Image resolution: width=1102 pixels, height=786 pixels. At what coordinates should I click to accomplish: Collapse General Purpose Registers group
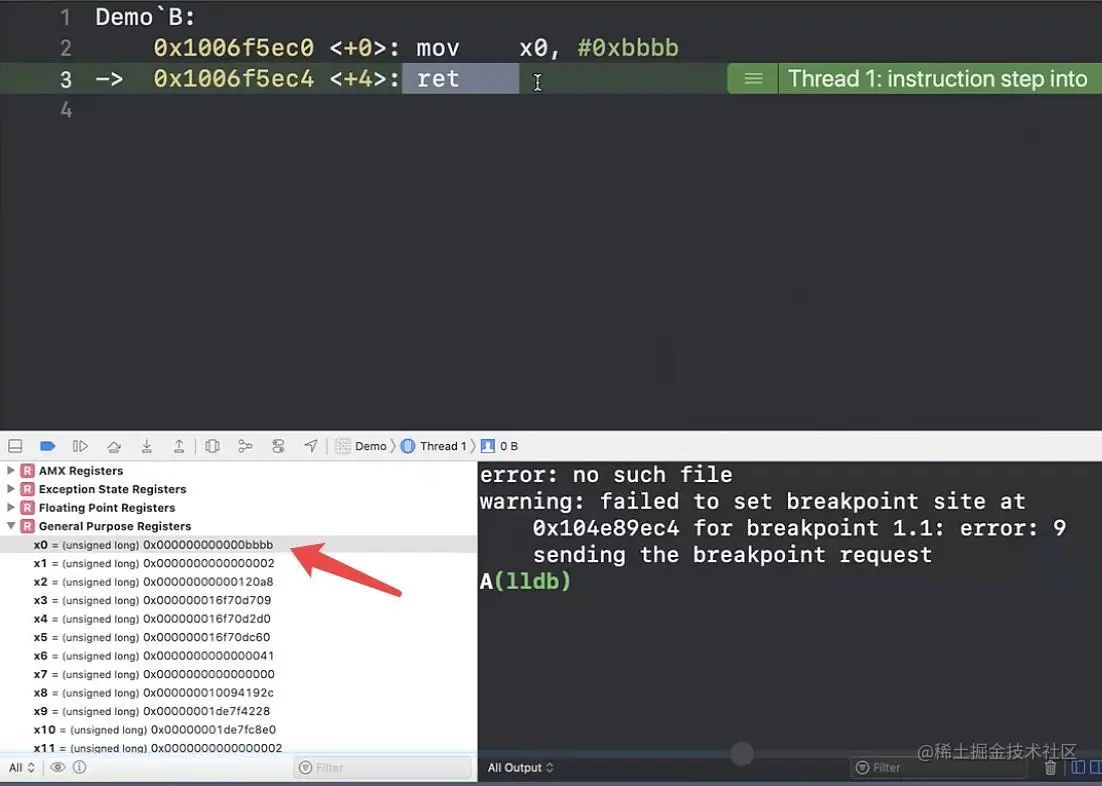pos(11,525)
